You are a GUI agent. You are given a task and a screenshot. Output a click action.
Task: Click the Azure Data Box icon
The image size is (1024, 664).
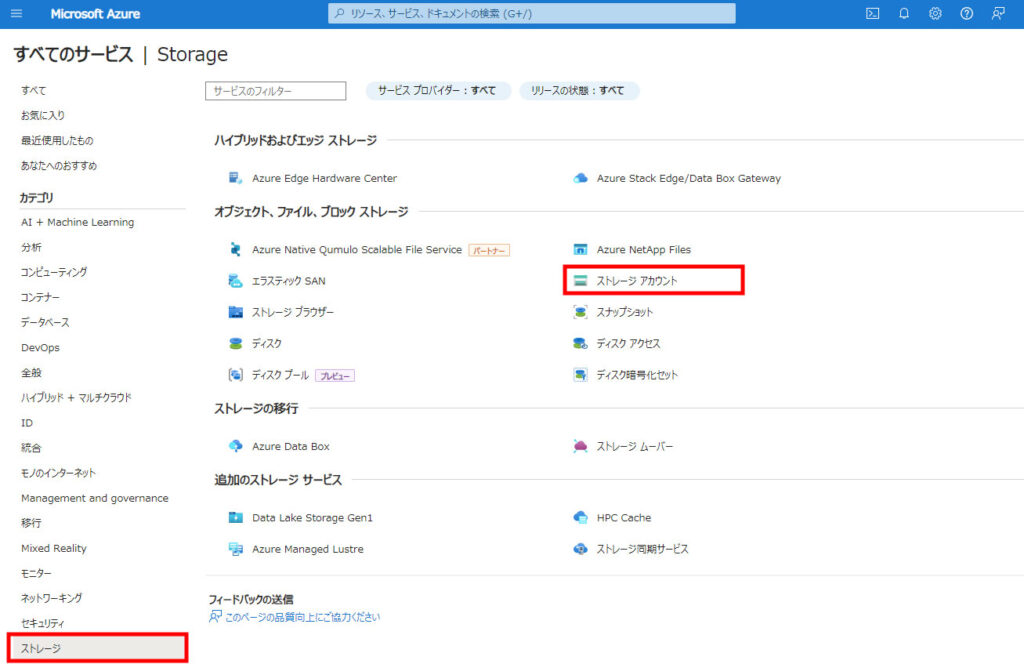235,446
